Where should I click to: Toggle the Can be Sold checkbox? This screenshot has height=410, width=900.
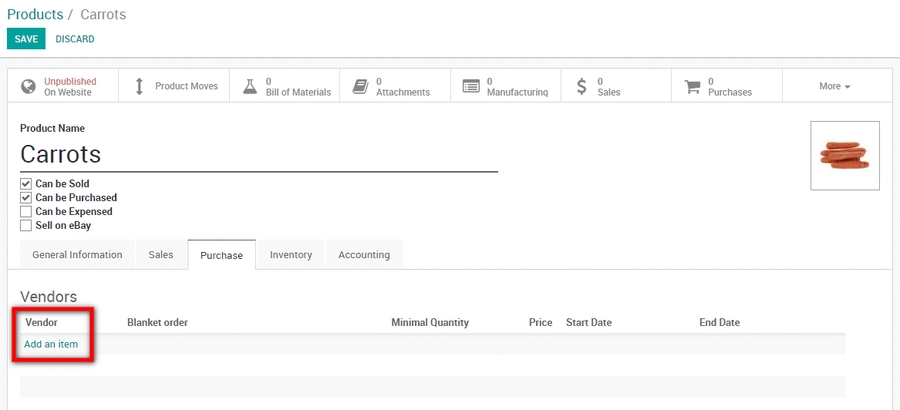(x=26, y=184)
